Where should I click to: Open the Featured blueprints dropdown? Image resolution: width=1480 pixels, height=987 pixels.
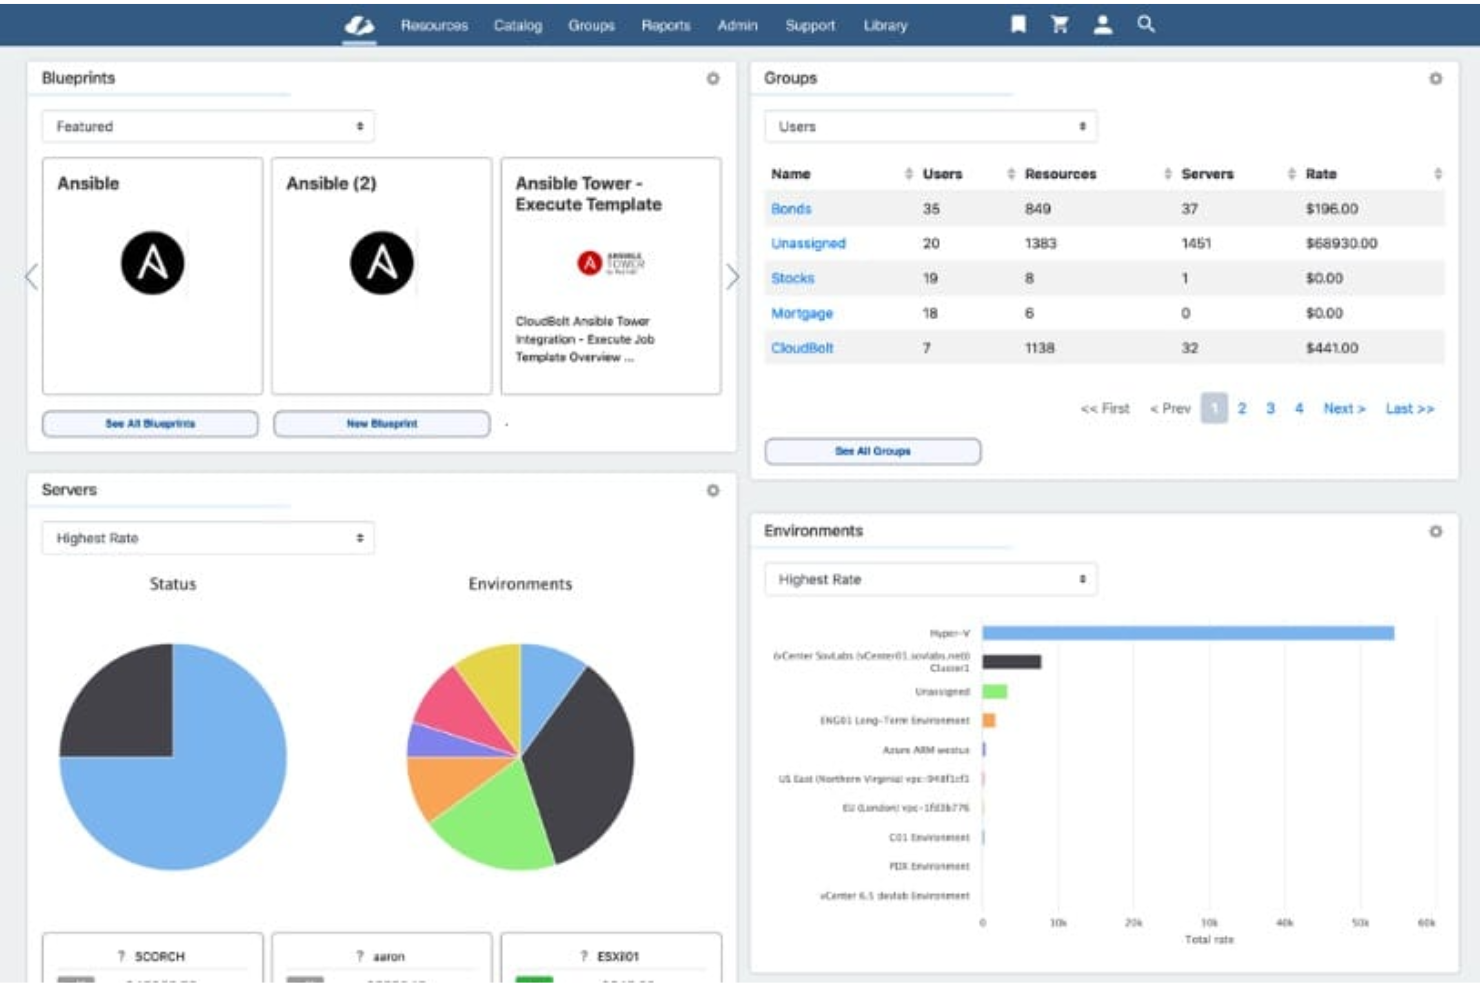[207, 127]
